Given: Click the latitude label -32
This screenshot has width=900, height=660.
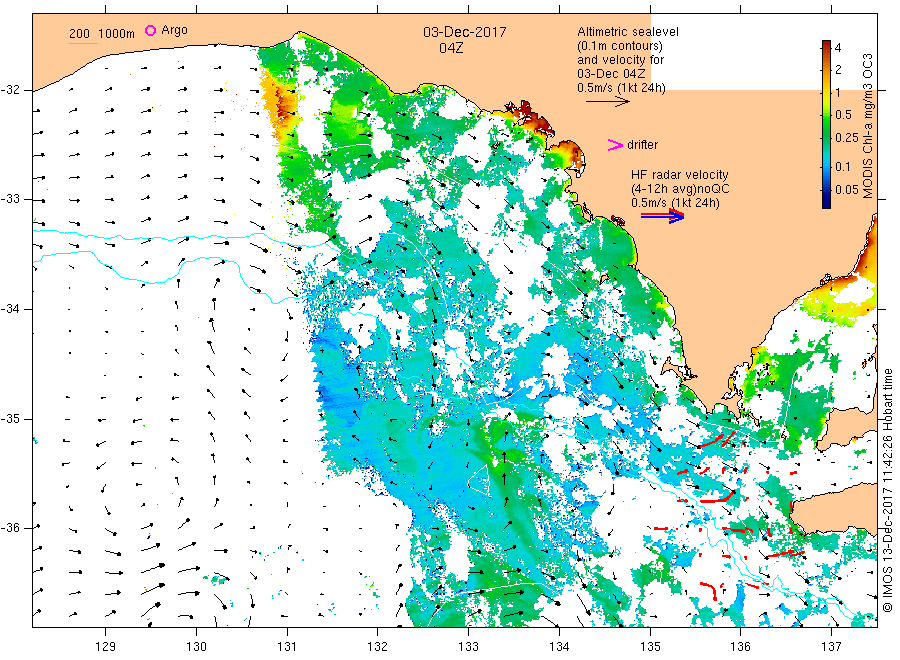Looking at the screenshot, I should pos(10,90).
